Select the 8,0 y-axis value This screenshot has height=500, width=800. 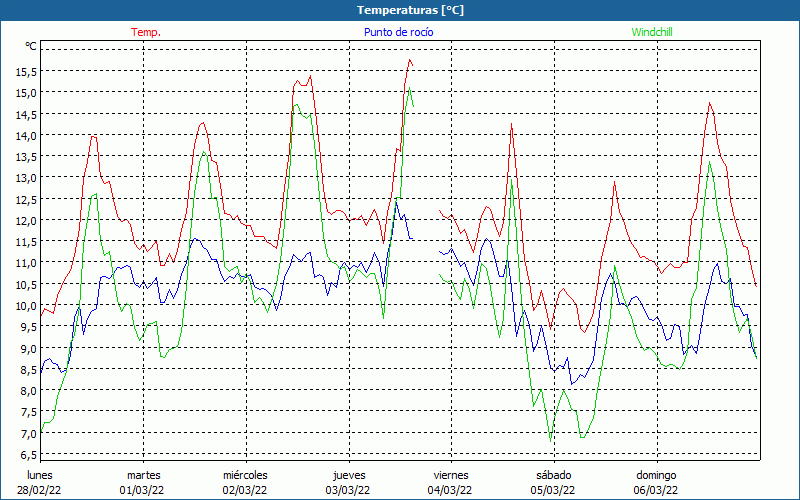pos(29,391)
